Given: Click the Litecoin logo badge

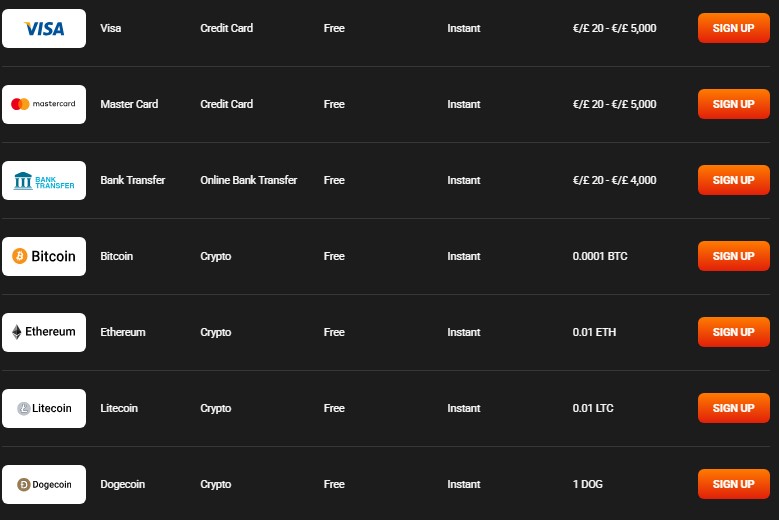Looking at the screenshot, I should coord(44,408).
